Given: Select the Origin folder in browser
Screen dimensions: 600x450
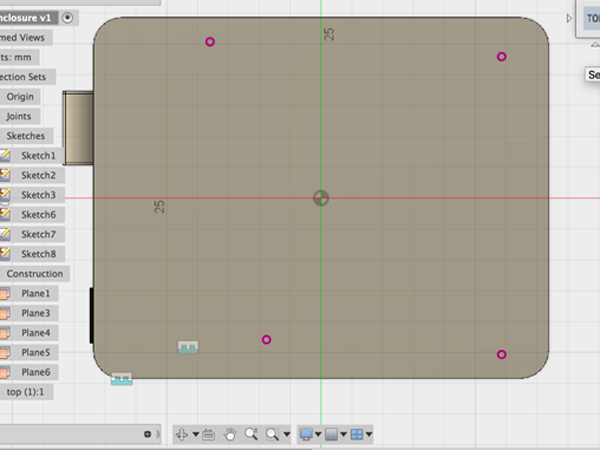Looking at the screenshot, I should 20,97.
